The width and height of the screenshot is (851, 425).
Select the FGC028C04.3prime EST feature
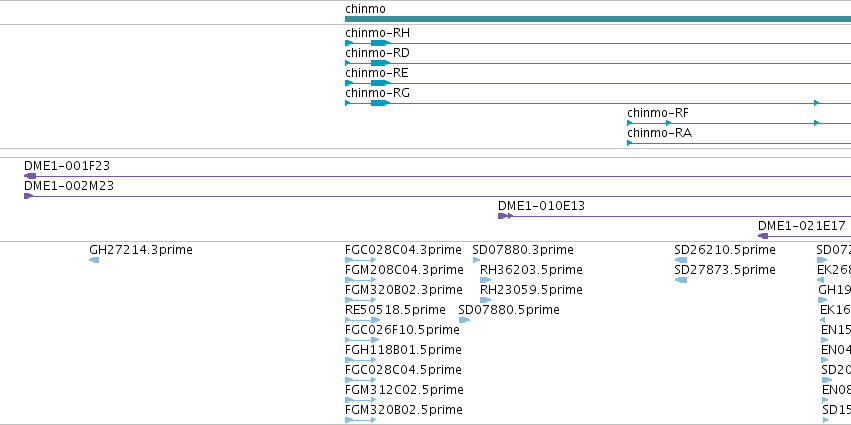point(360,260)
